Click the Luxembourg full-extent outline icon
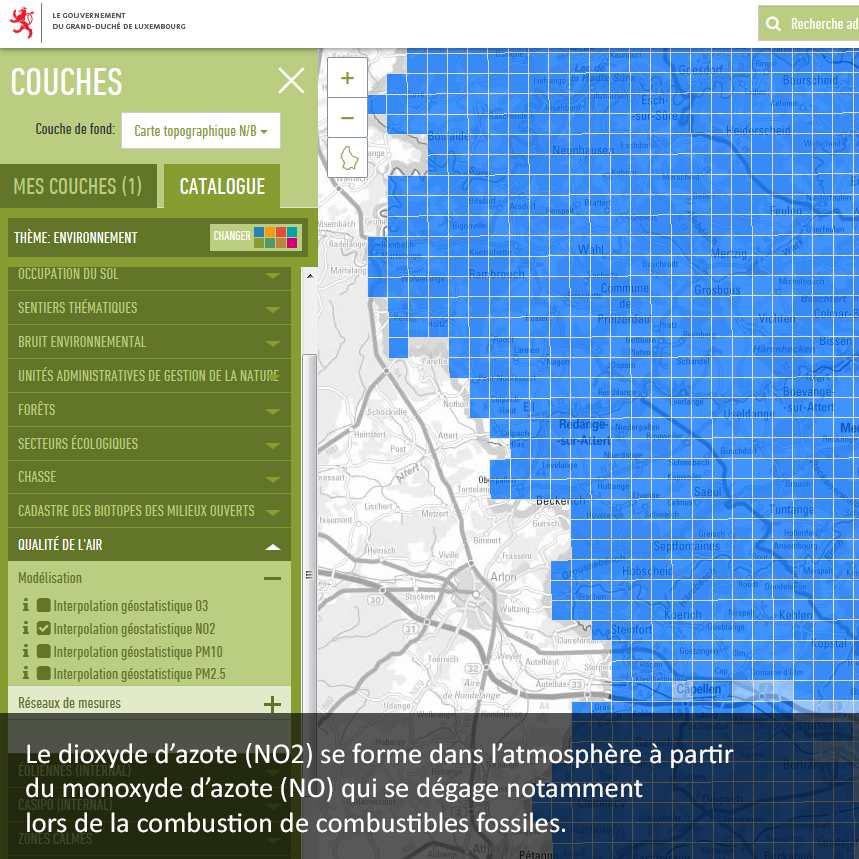The width and height of the screenshot is (859, 859). [x=347, y=158]
